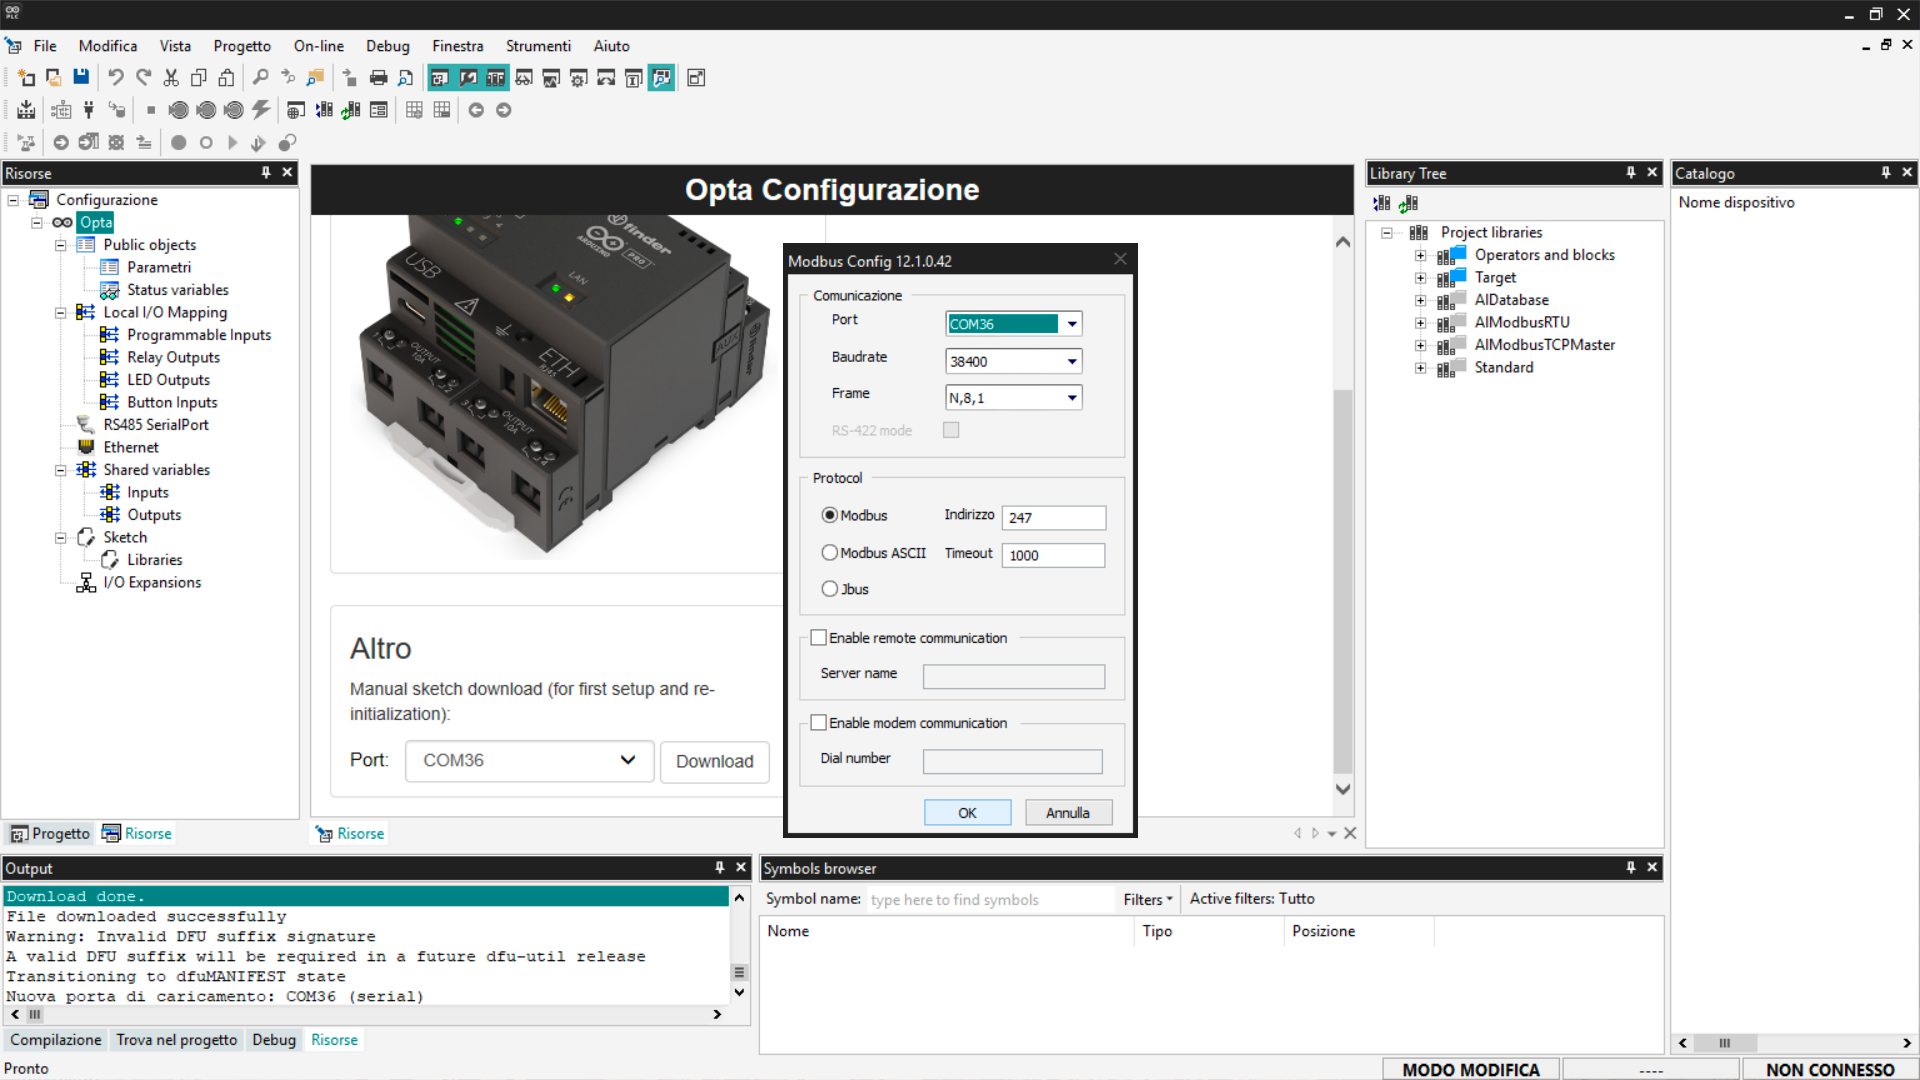Open the Frame dropdown showing N,8,1
Viewport: 1920px width, 1080px height.
1071,398
